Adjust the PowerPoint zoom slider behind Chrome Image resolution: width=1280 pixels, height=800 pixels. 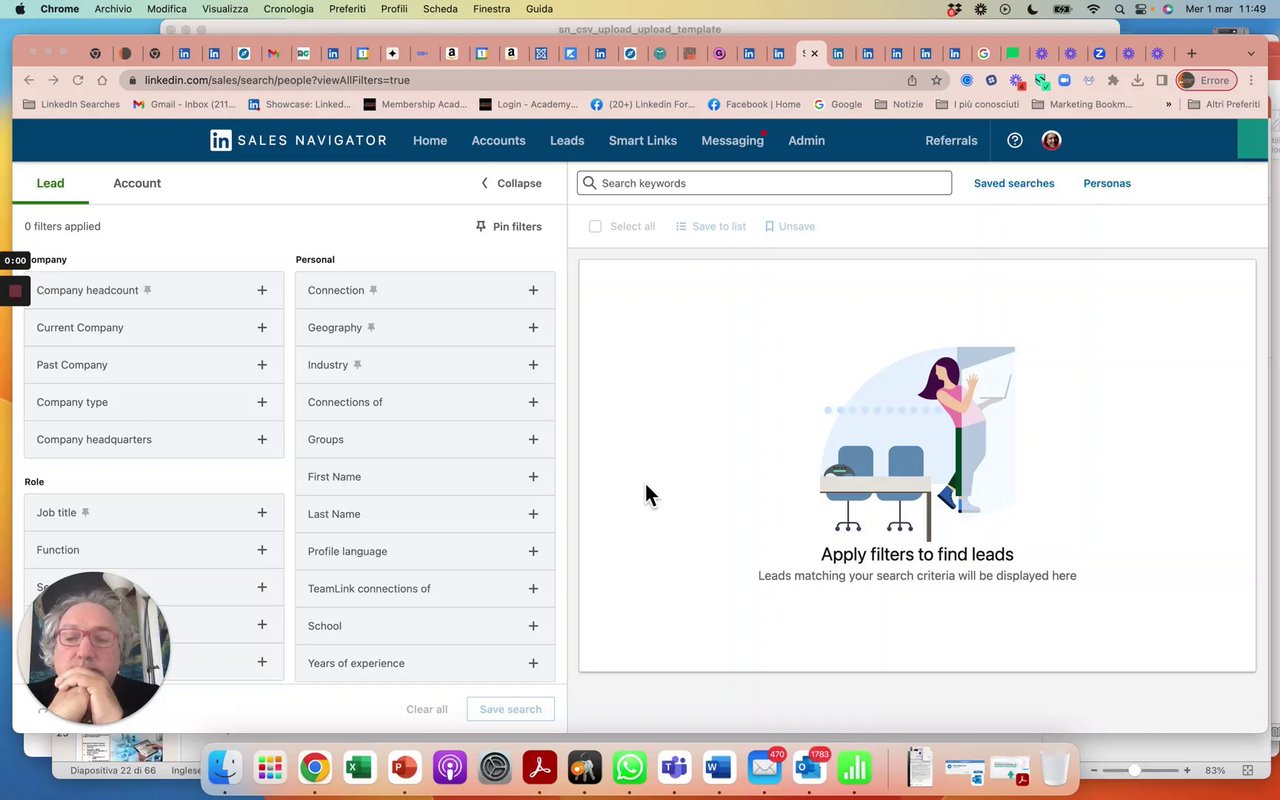pyautogui.click(x=1134, y=771)
